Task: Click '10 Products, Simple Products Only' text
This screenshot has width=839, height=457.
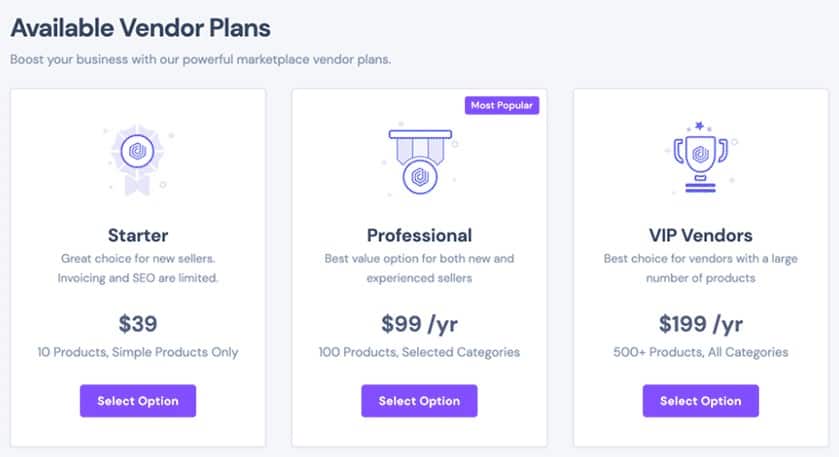Action: (x=138, y=352)
